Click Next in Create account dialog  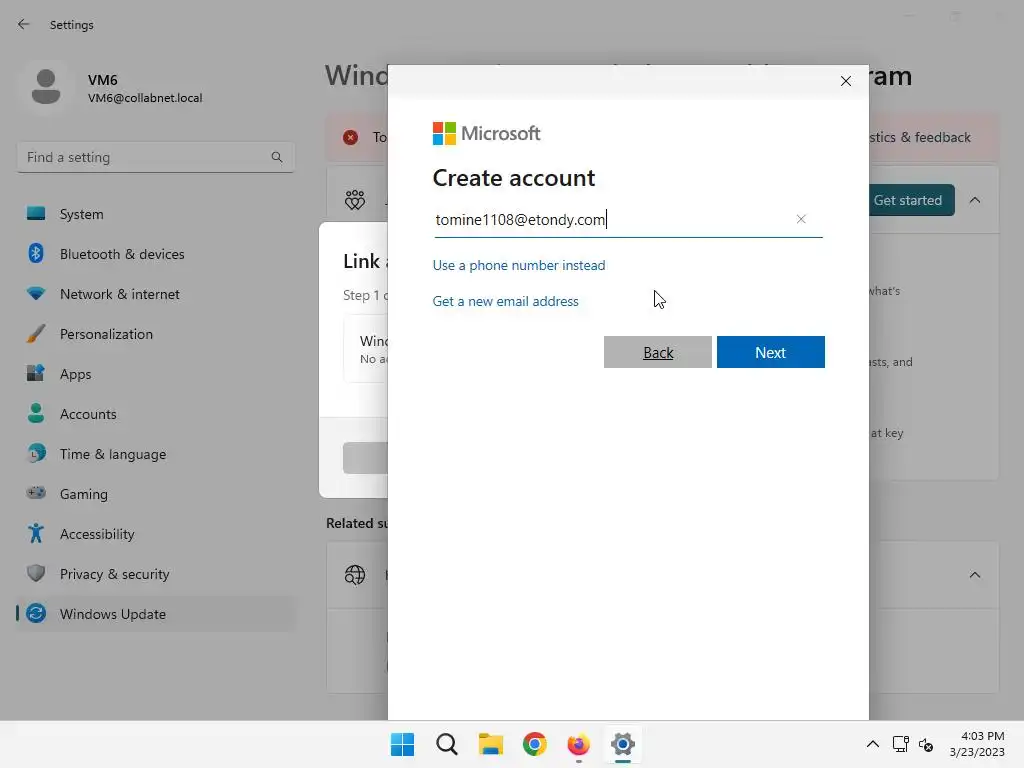771,352
